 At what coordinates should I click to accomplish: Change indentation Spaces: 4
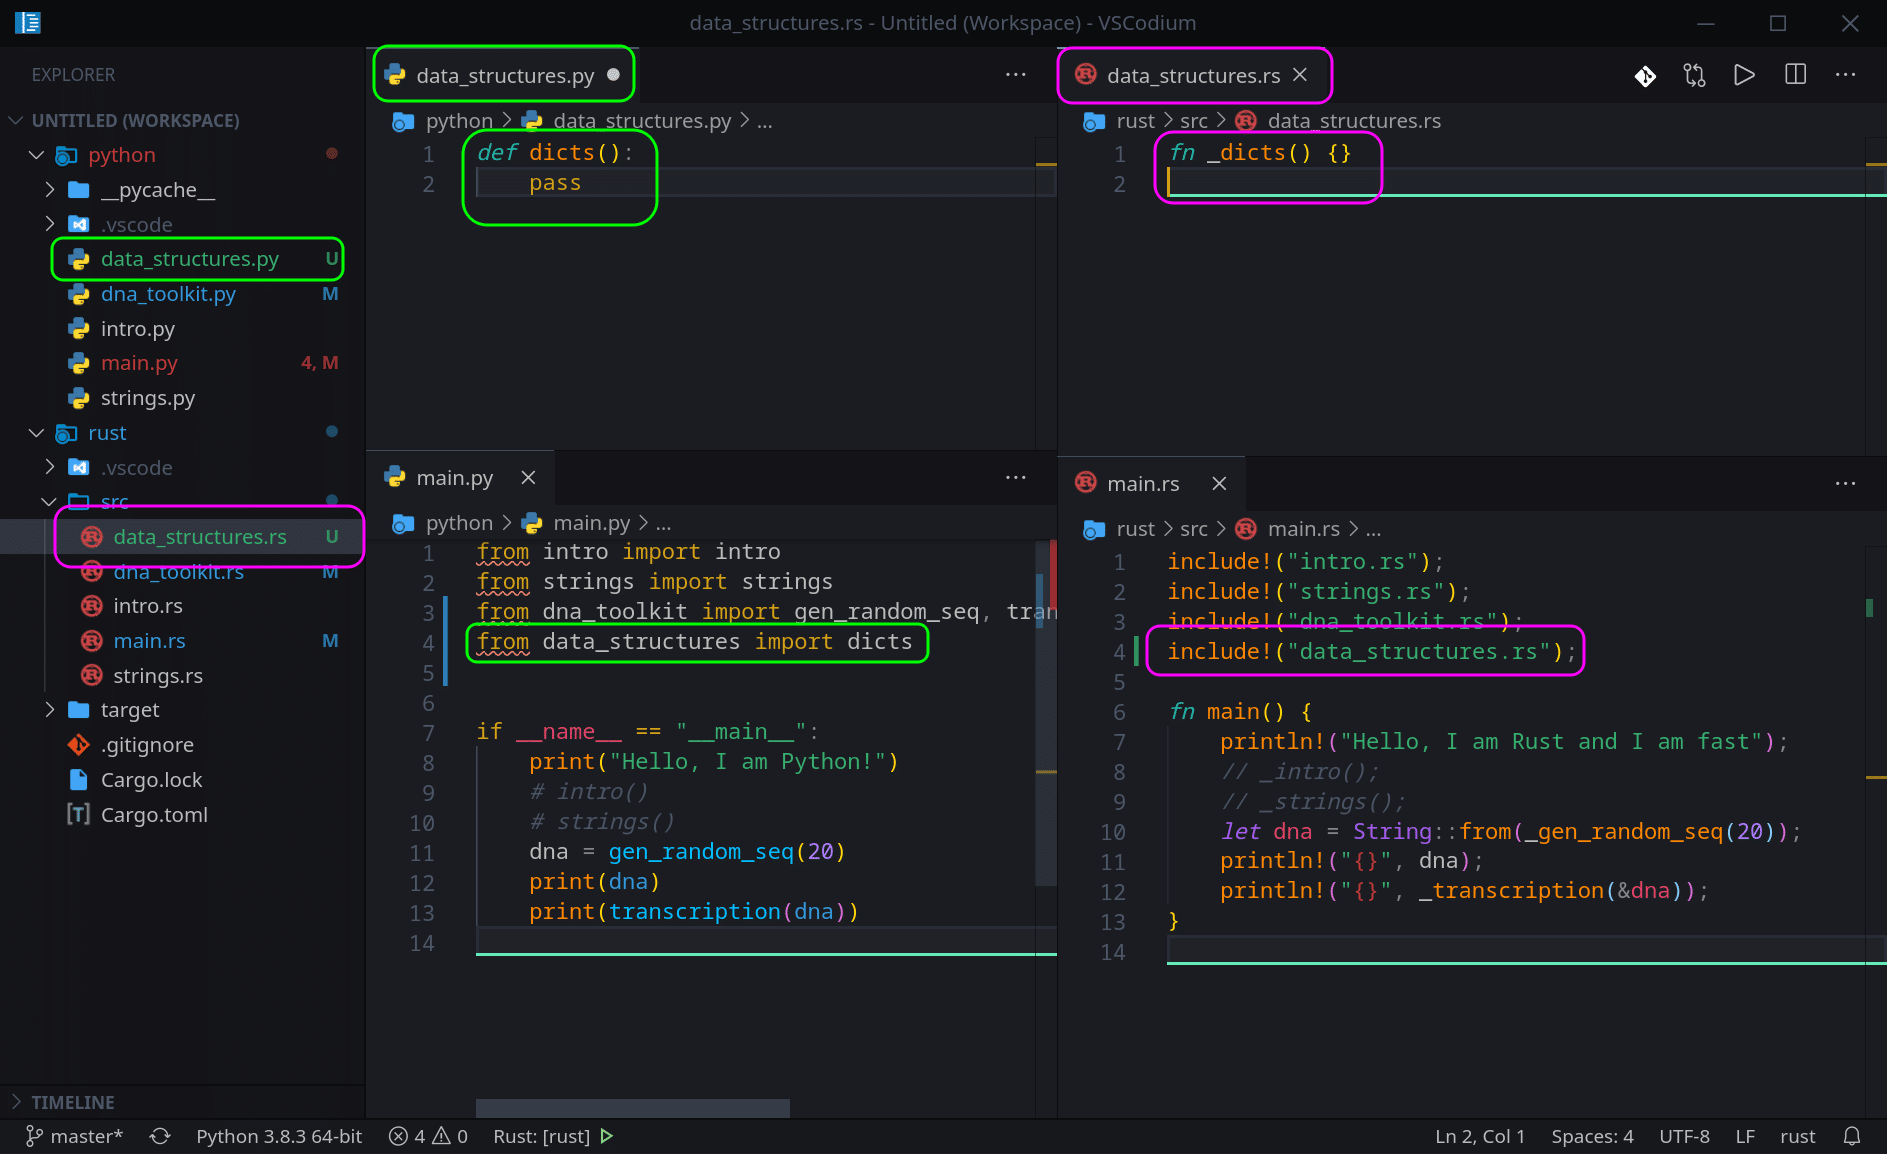pyautogui.click(x=1592, y=1137)
